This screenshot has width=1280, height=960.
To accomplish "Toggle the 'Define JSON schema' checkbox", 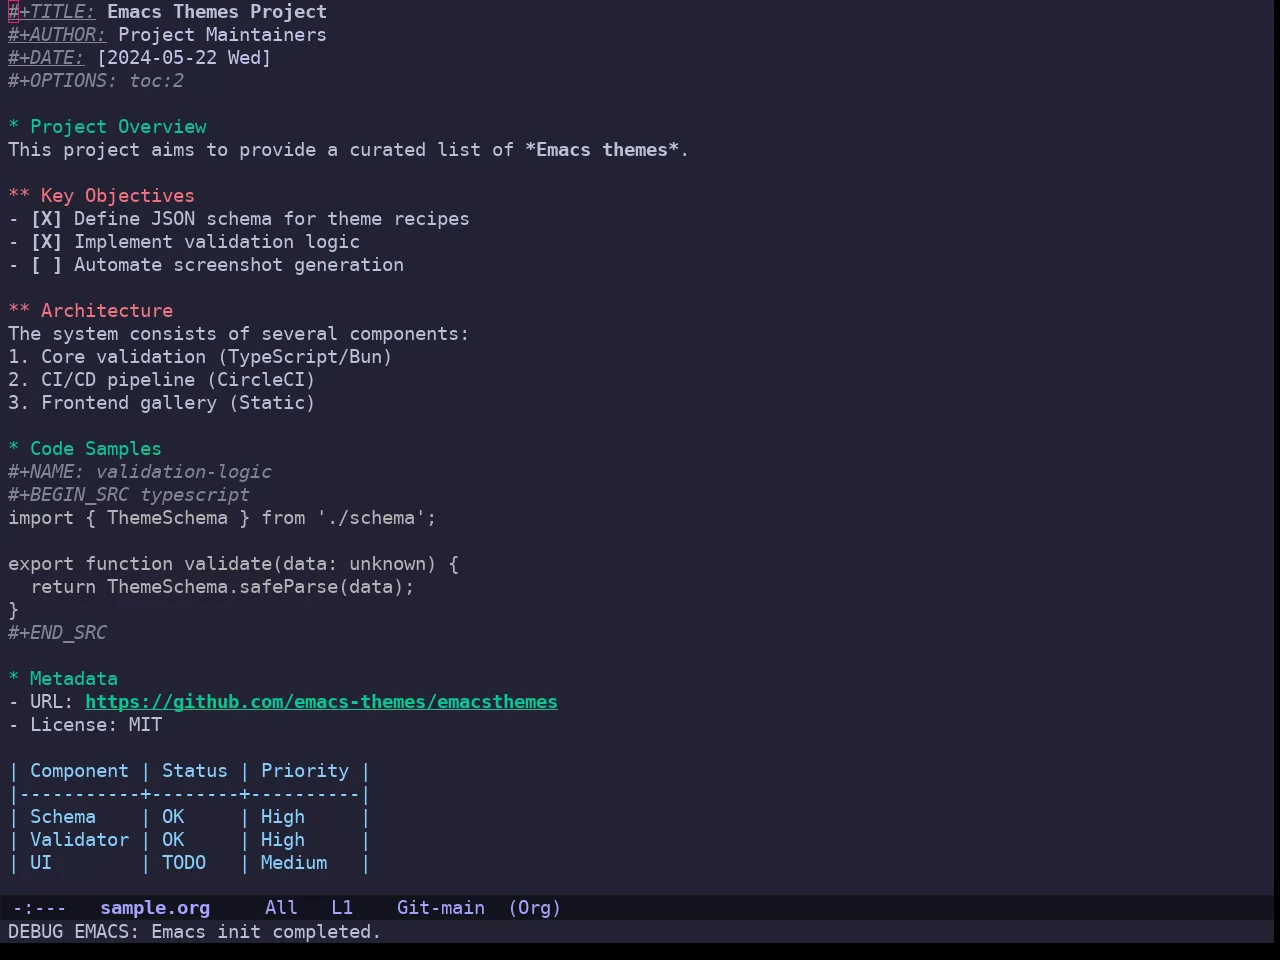I will 46,219.
